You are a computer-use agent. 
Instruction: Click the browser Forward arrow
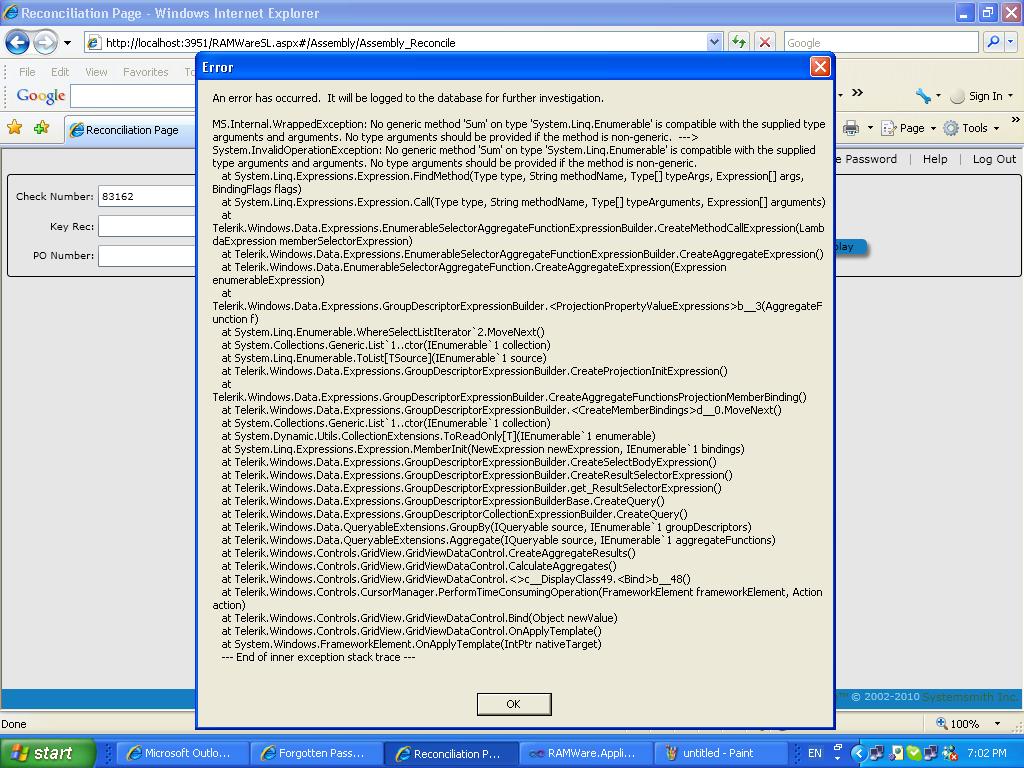(45, 43)
